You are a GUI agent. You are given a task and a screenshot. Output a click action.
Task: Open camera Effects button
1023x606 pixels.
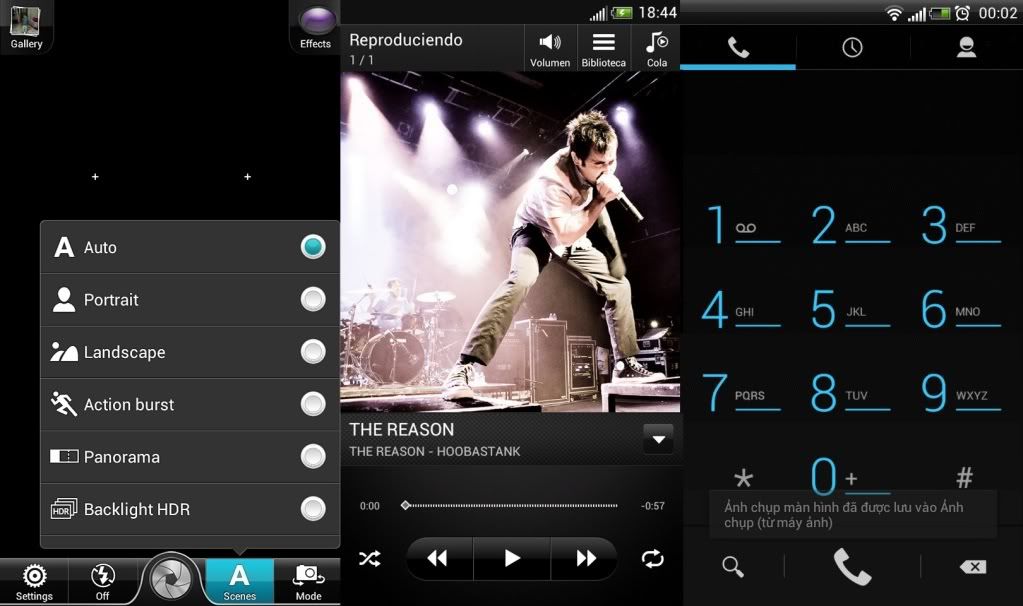click(x=316, y=26)
